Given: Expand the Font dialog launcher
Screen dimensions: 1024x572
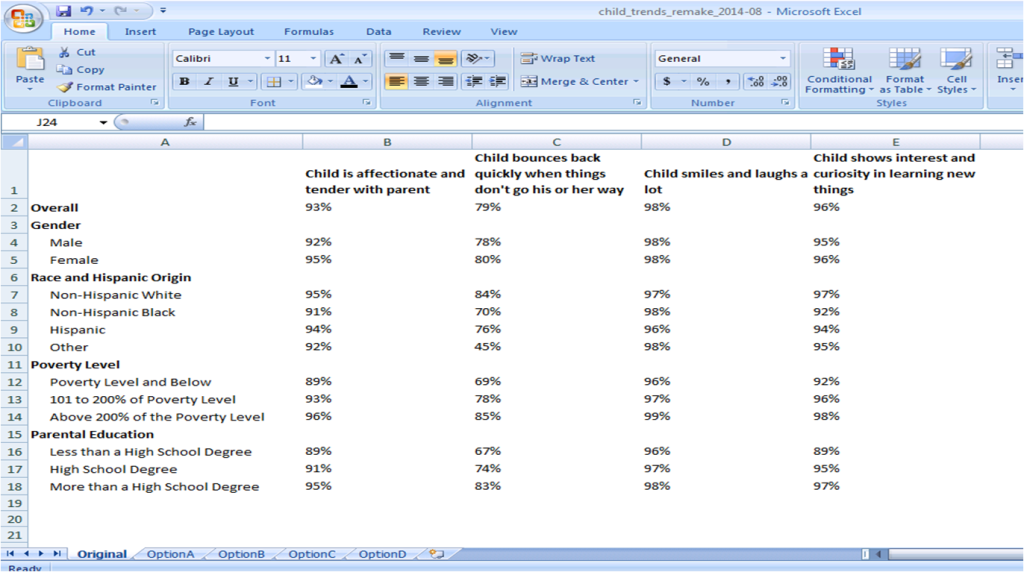Looking at the screenshot, I should [x=366, y=103].
